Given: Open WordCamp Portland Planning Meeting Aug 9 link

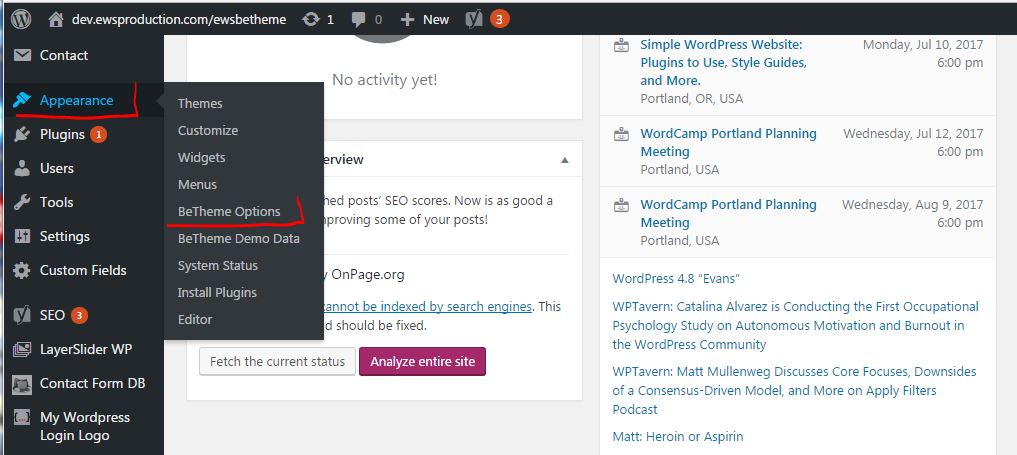Looking at the screenshot, I should point(728,213).
